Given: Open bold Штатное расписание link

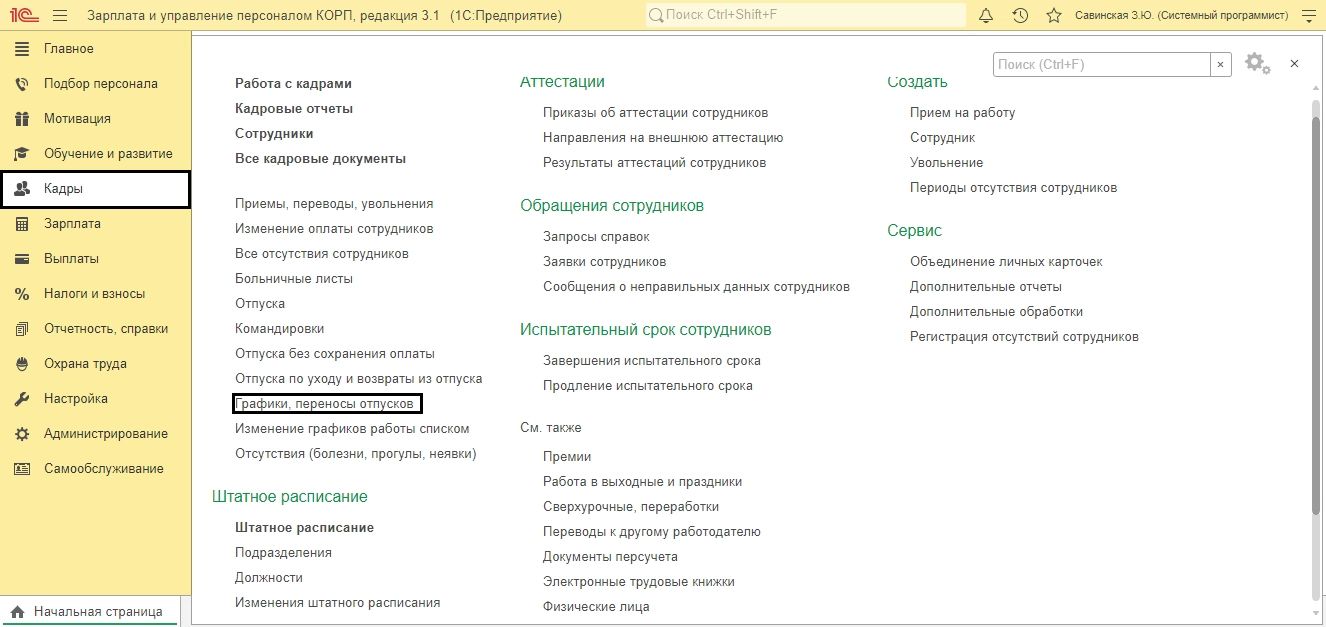Looking at the screenshot, I should click(x=304, y=528).
